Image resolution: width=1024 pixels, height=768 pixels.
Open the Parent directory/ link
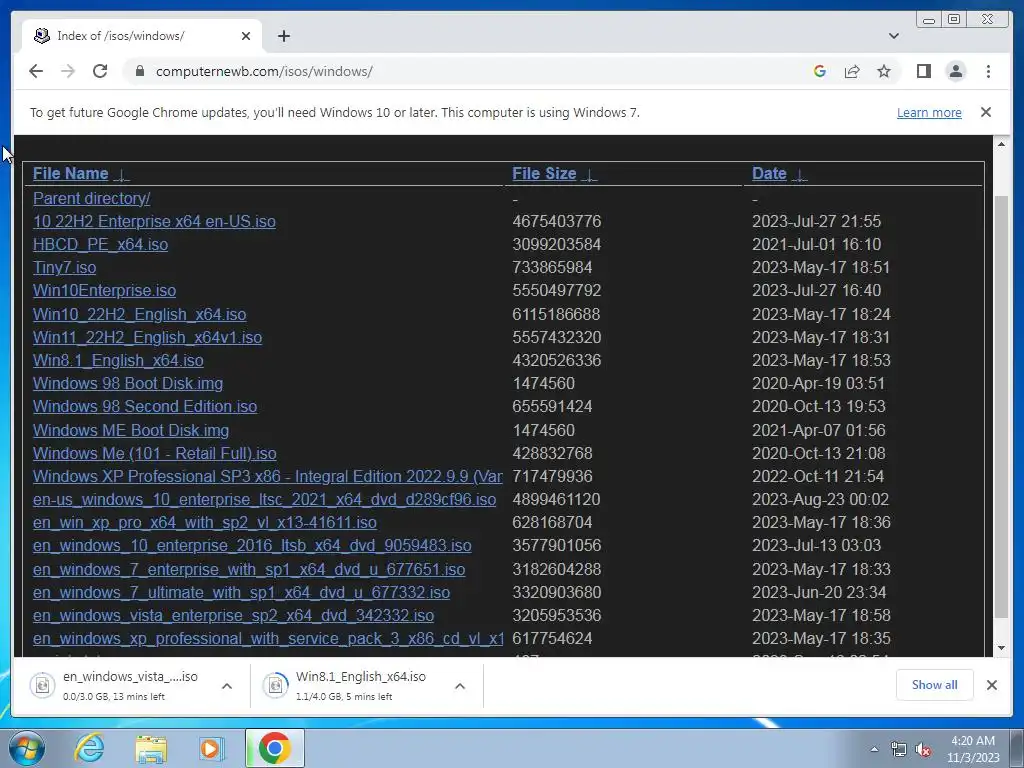coord(91,198)
